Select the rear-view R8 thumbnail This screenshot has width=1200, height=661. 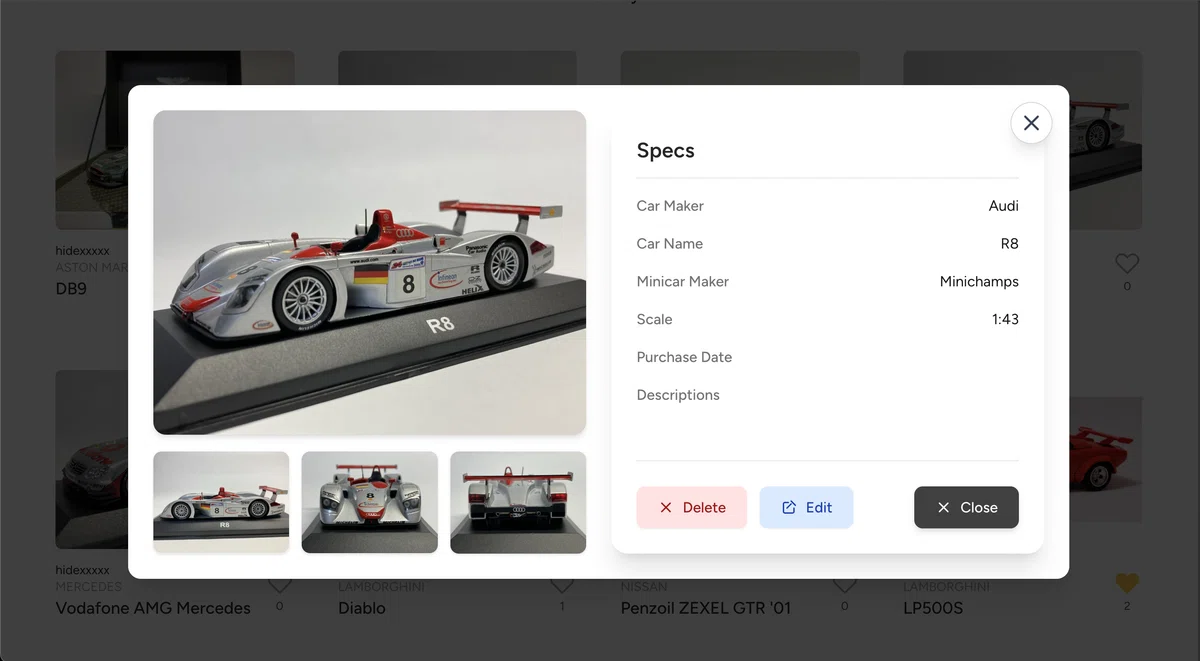(x=518, y=502)
